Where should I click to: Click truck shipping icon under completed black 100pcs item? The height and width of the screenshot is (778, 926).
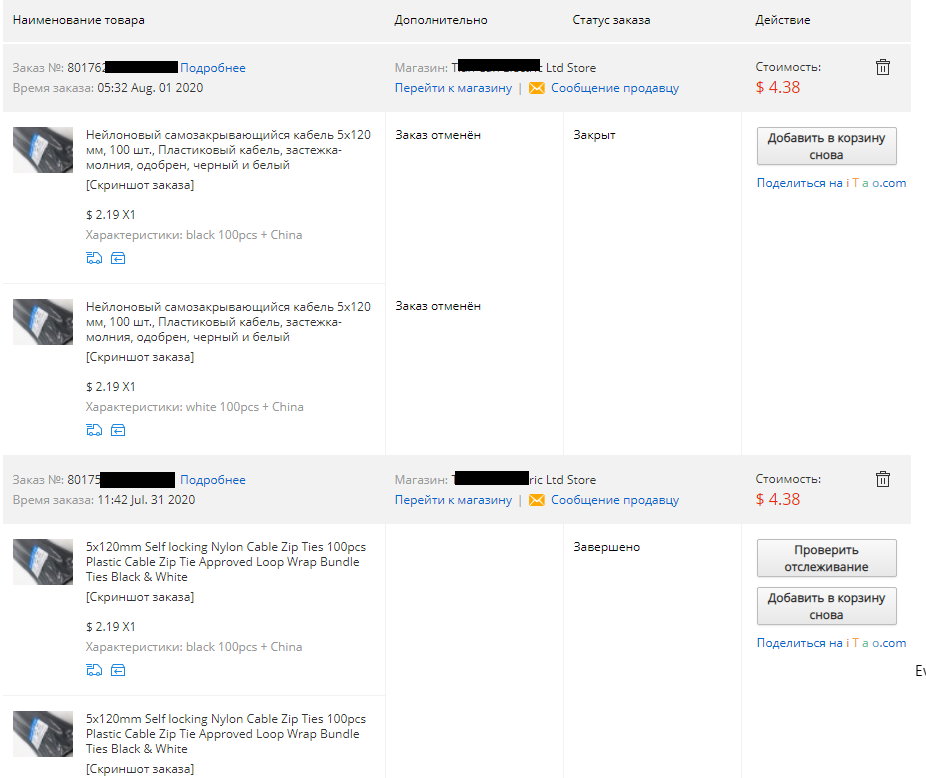coord(94,670)
